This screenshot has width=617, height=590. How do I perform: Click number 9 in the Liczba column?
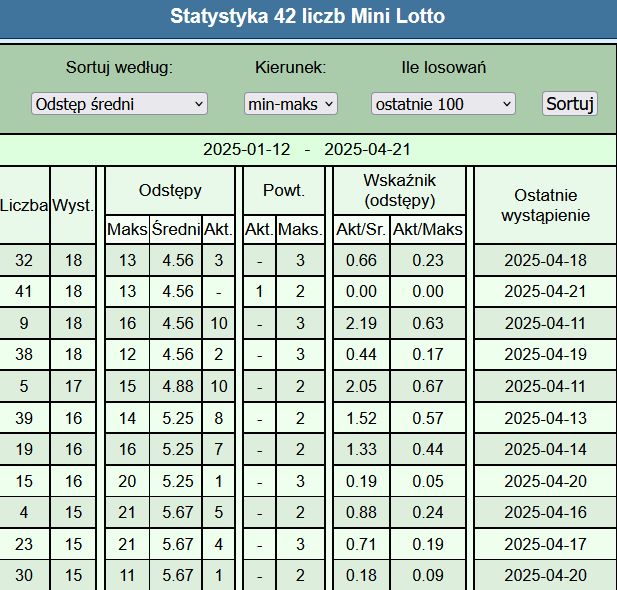pos(24,324)
